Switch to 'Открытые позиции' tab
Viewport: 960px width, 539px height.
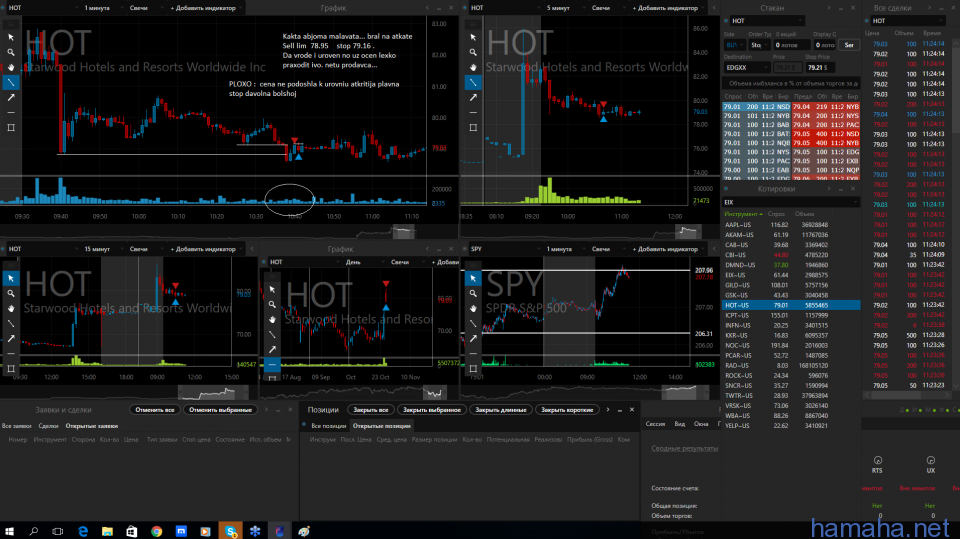point(381,426)
